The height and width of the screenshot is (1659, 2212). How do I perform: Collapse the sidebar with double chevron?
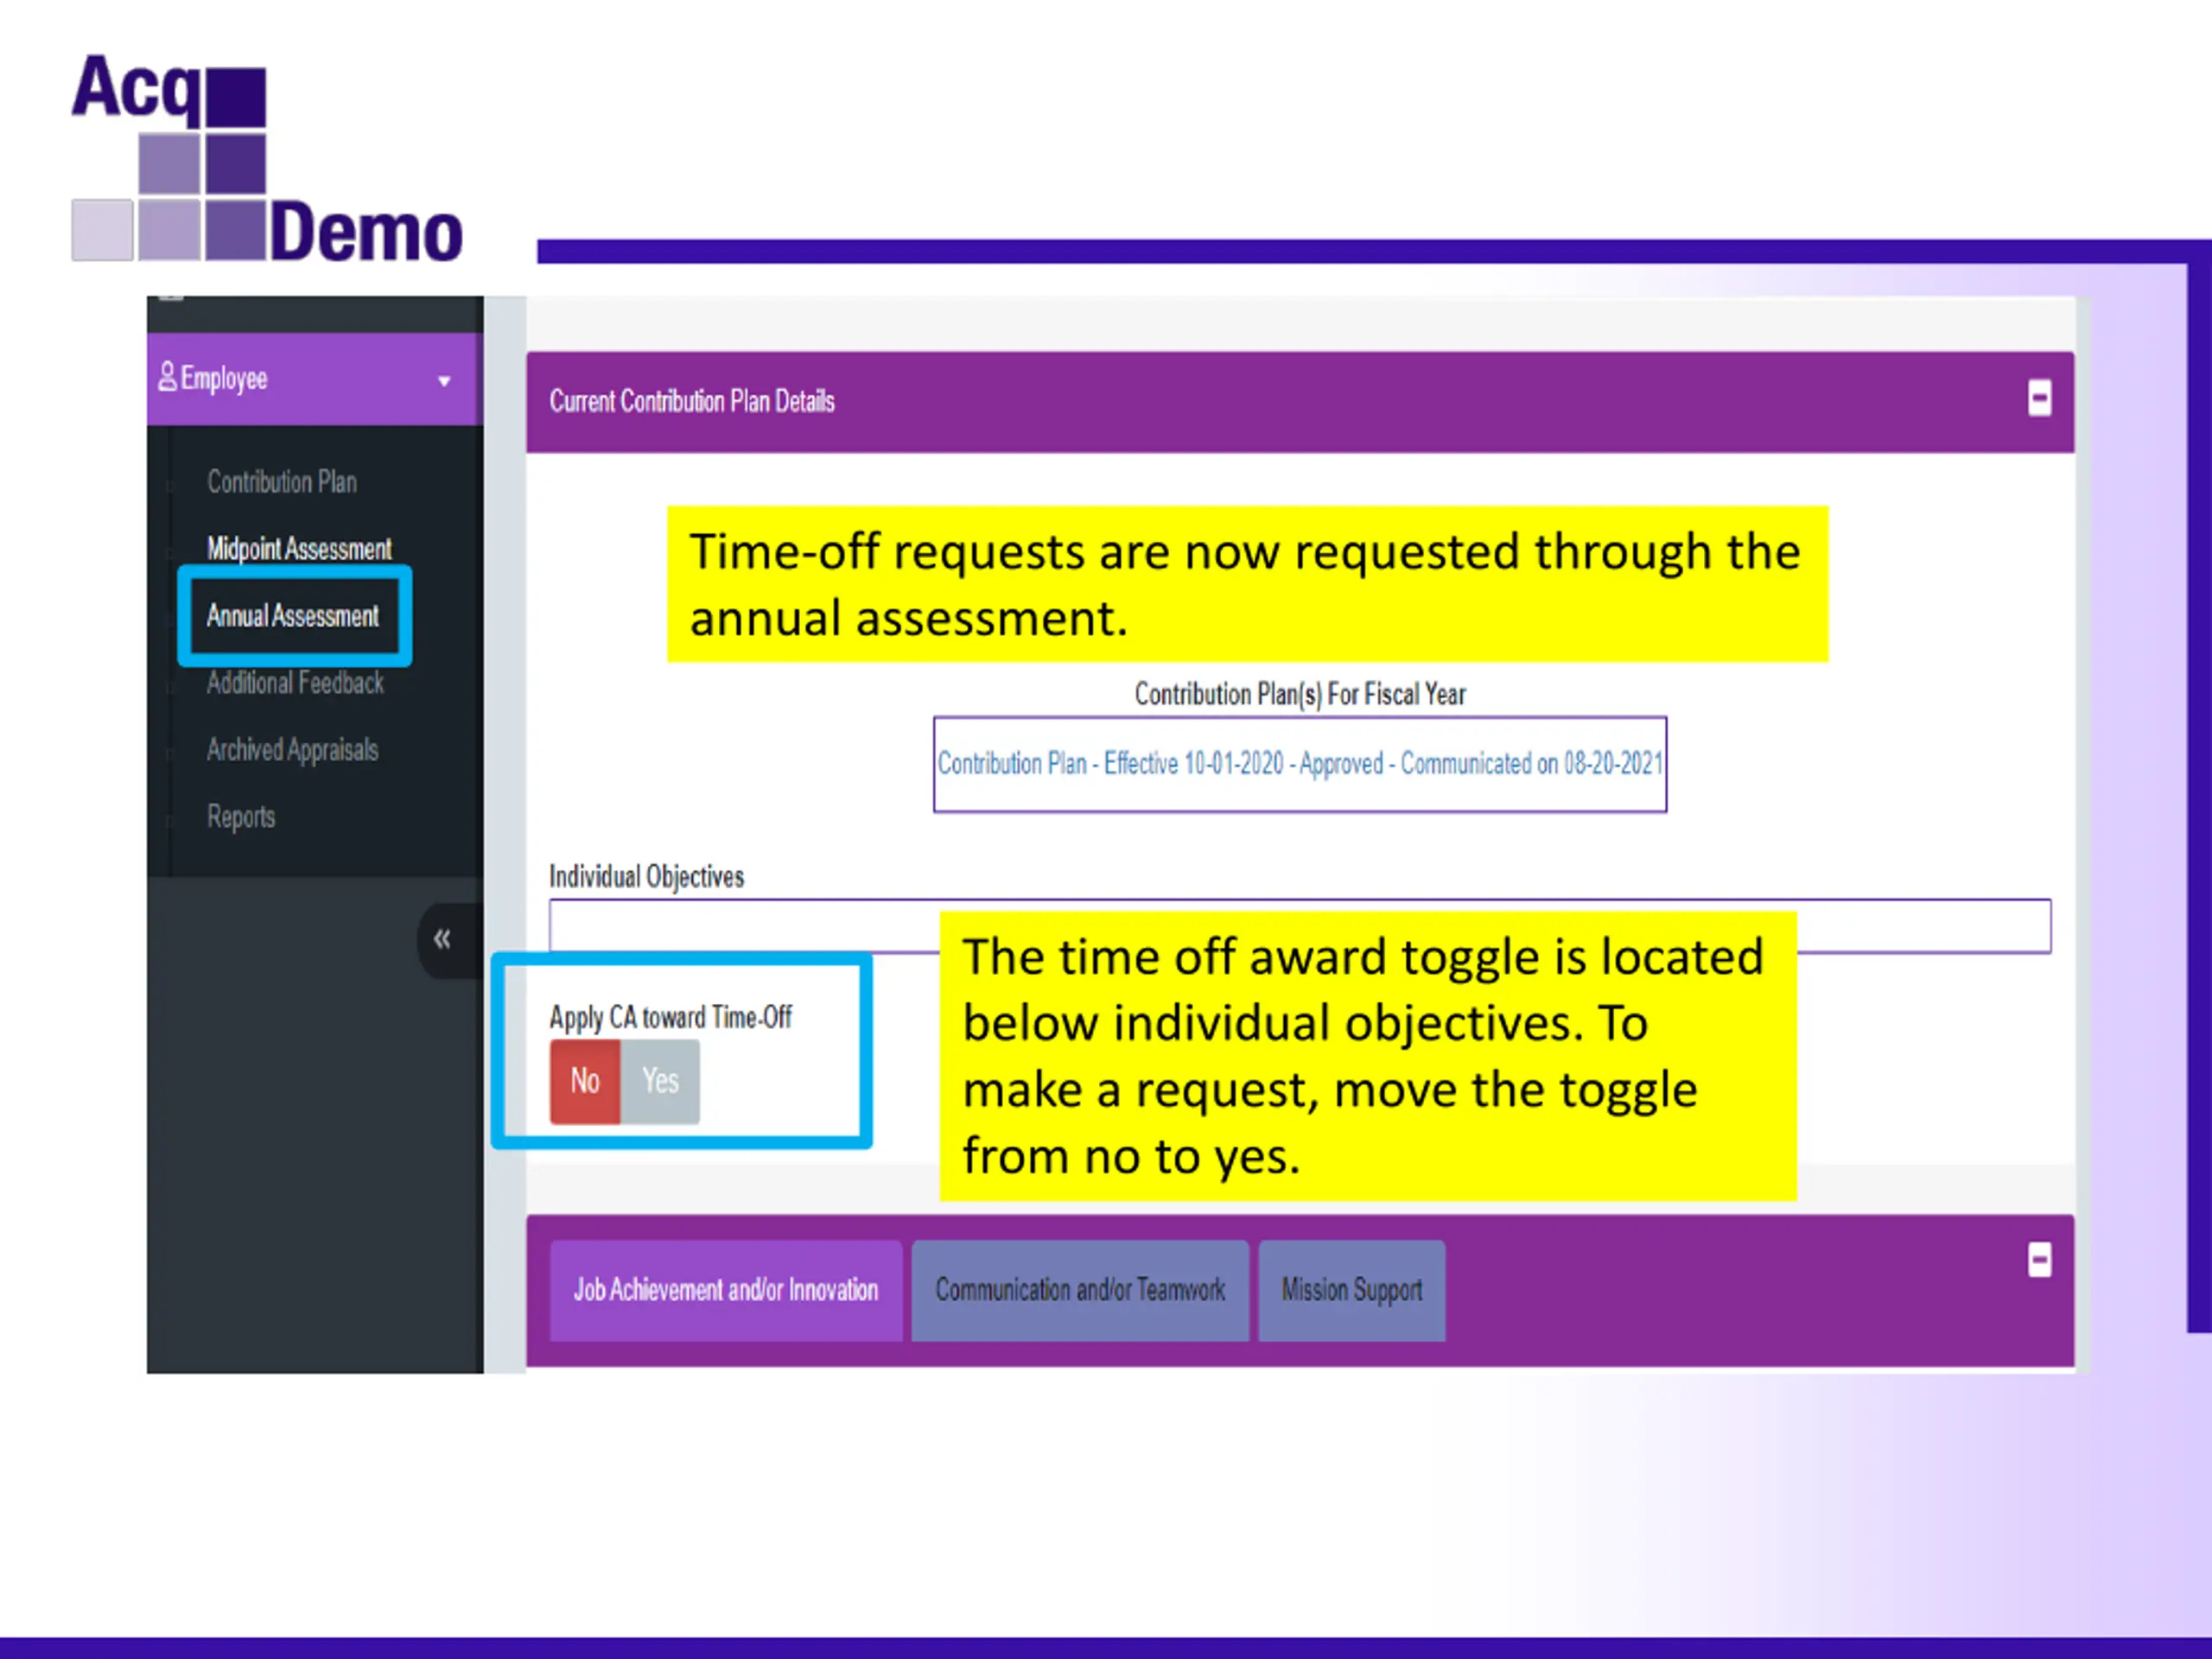(442, 939)
